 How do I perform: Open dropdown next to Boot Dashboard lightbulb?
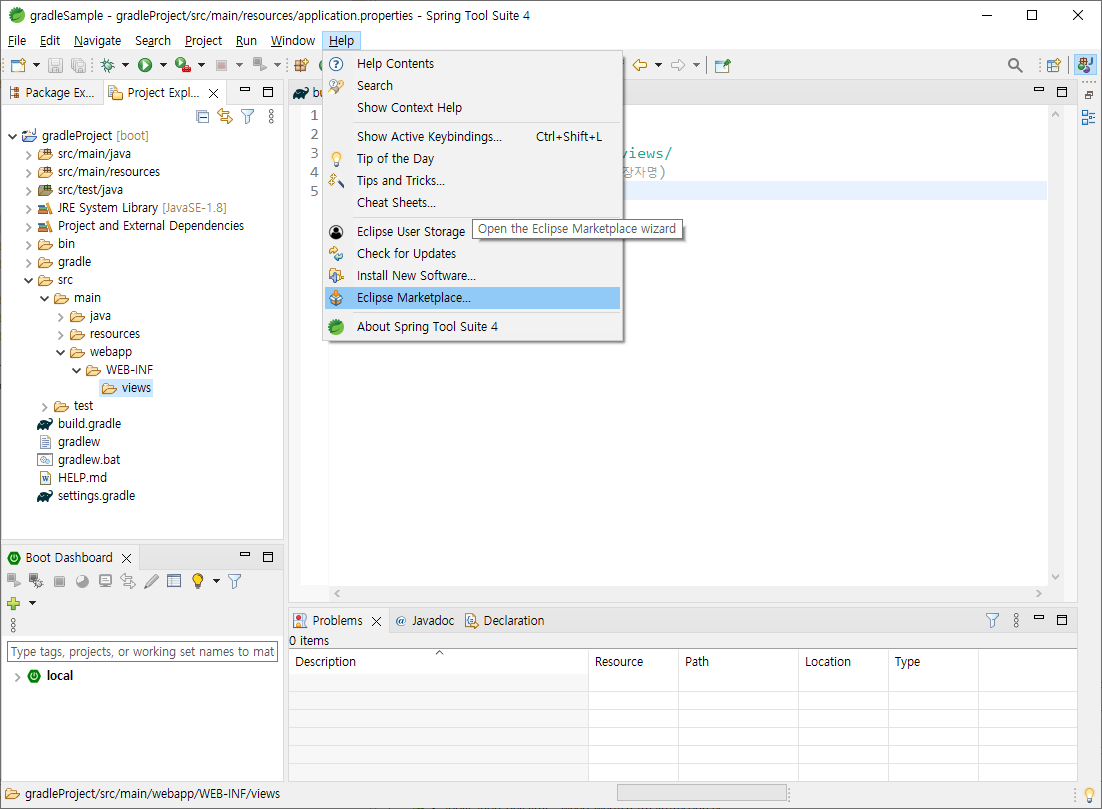pos(216,581)
